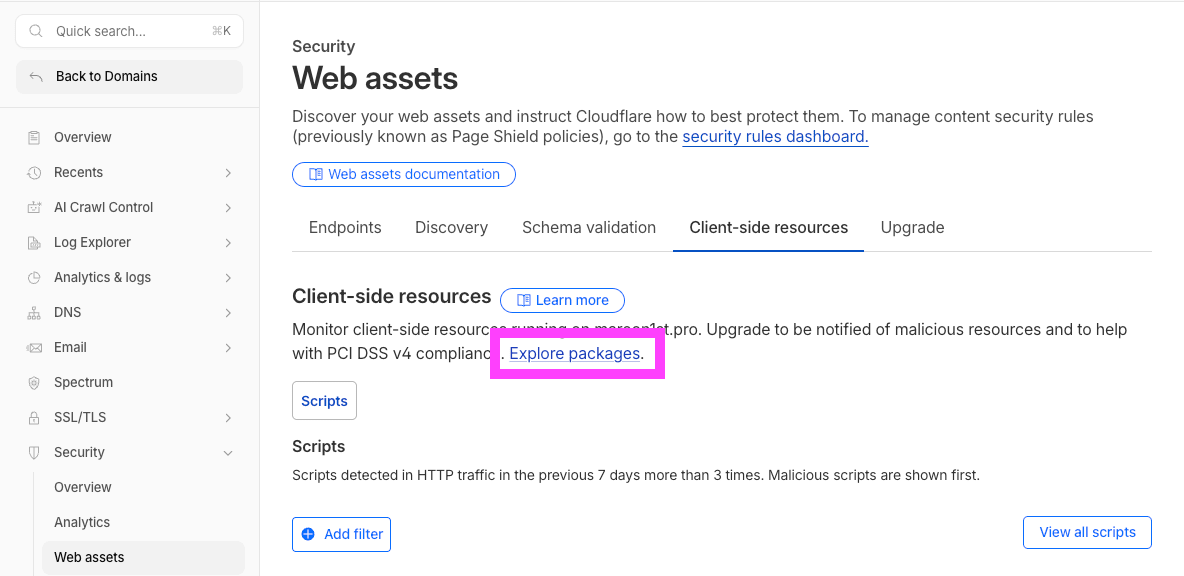This screenshot has width=1184, height=576.
Task: Click the Overview clipboard icon in sidebar
Action: pos(35,137)
